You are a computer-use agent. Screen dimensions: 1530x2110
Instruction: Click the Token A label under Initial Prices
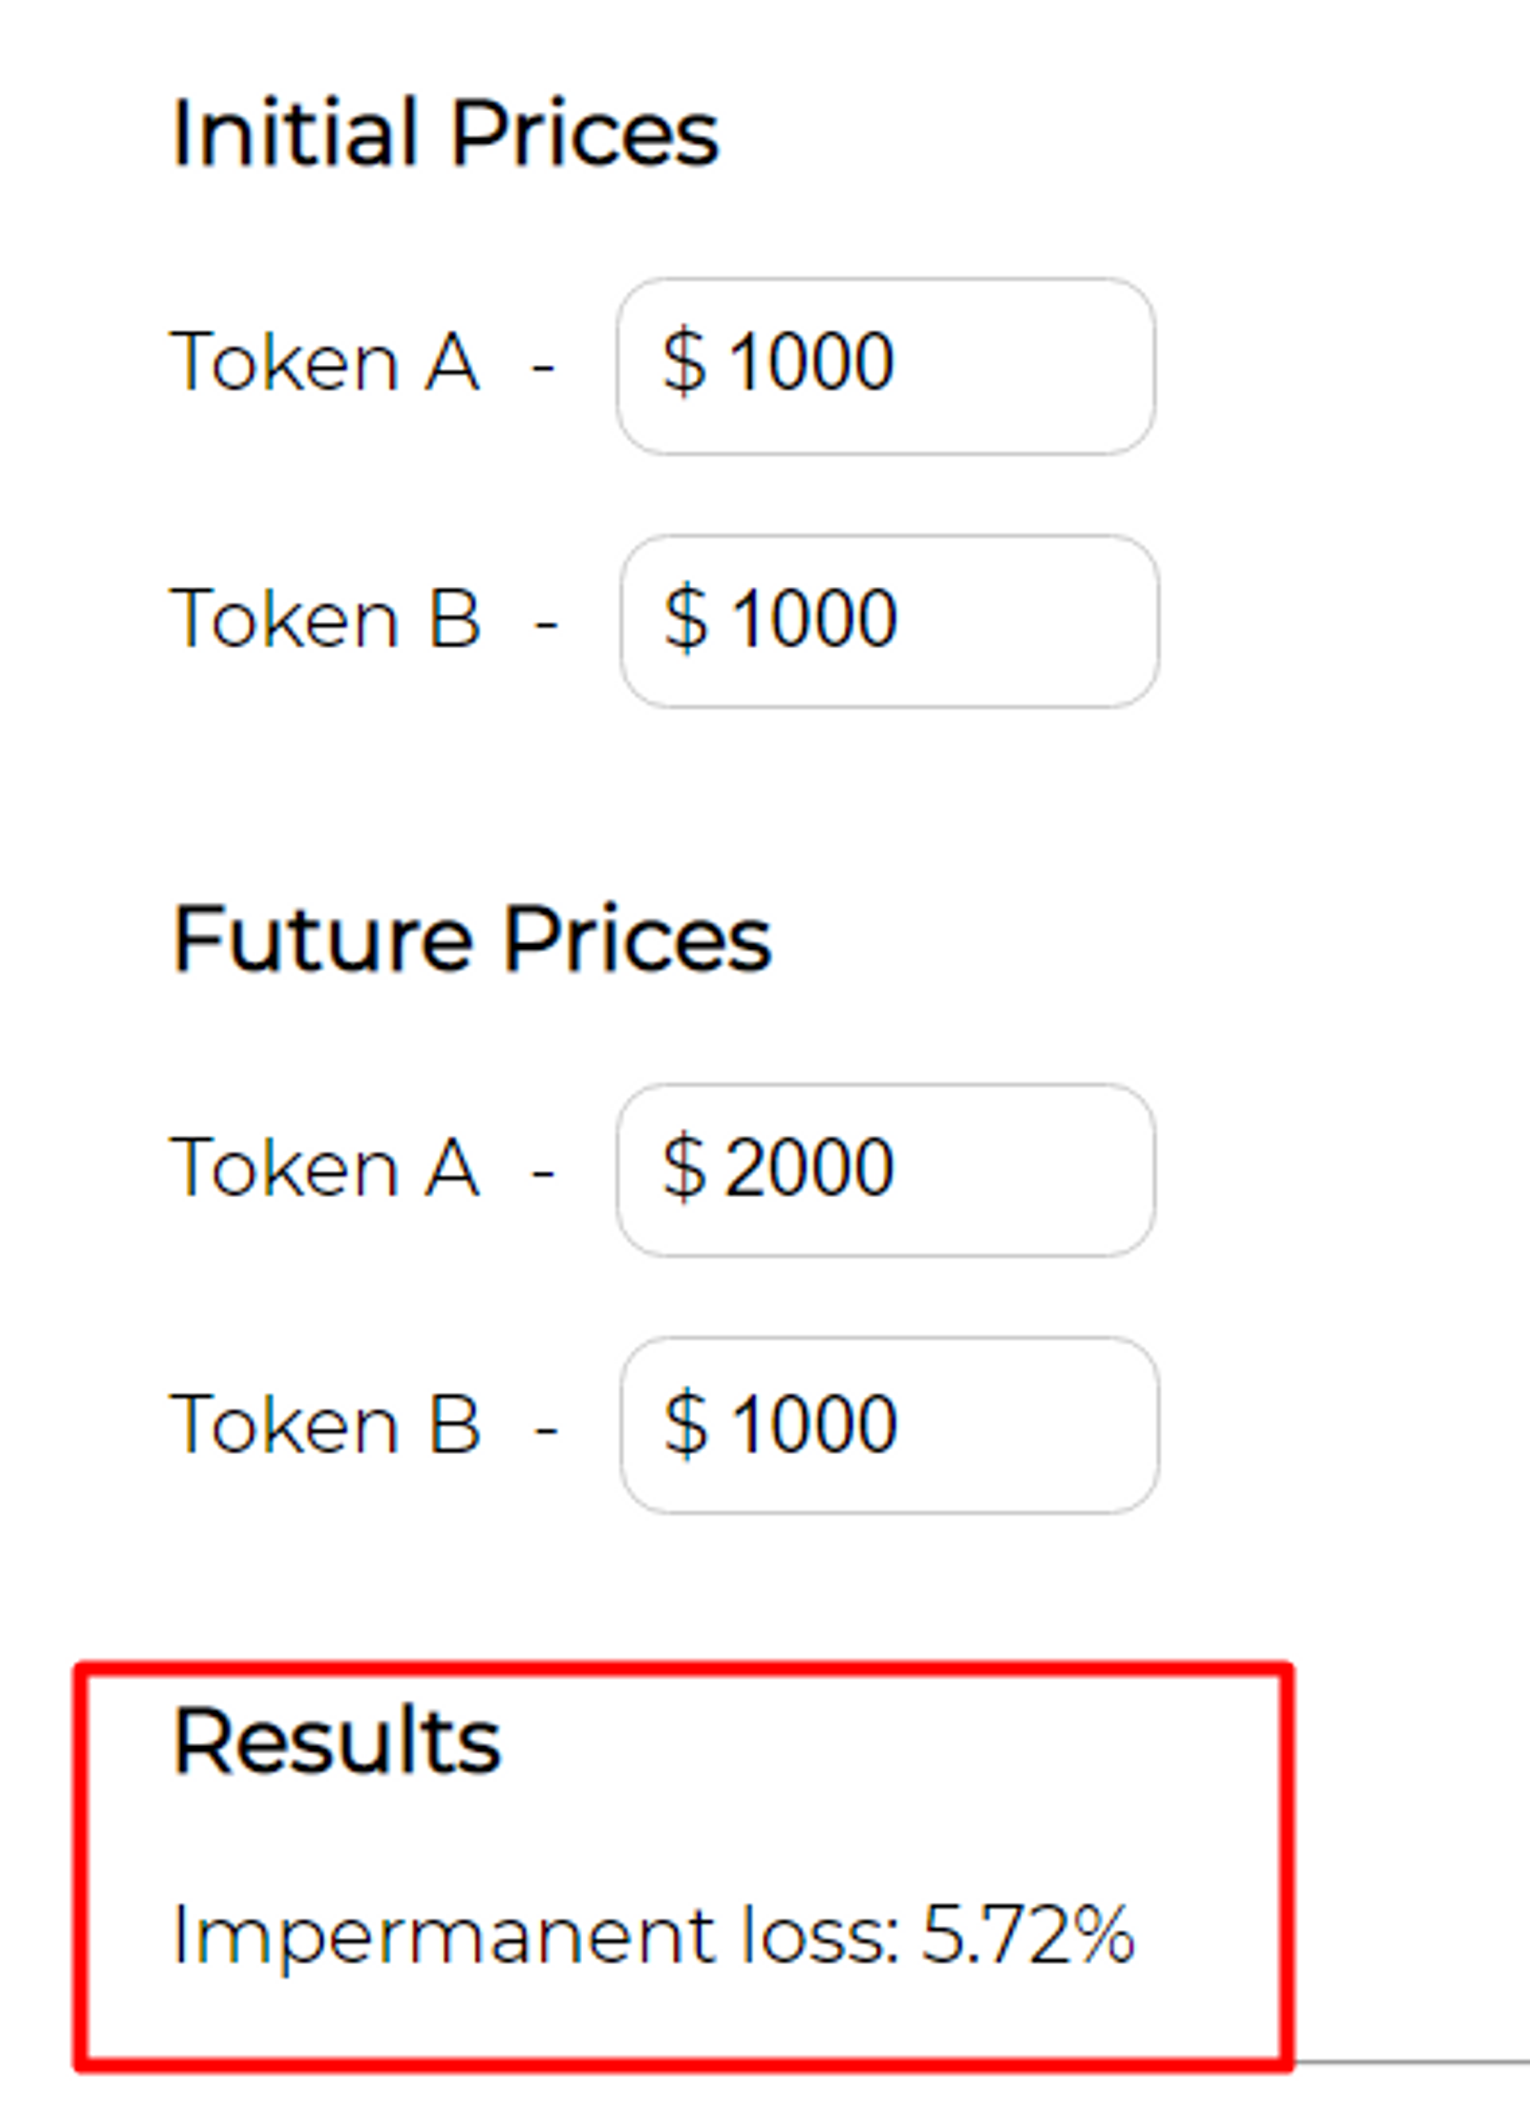(x=325, y=362)
